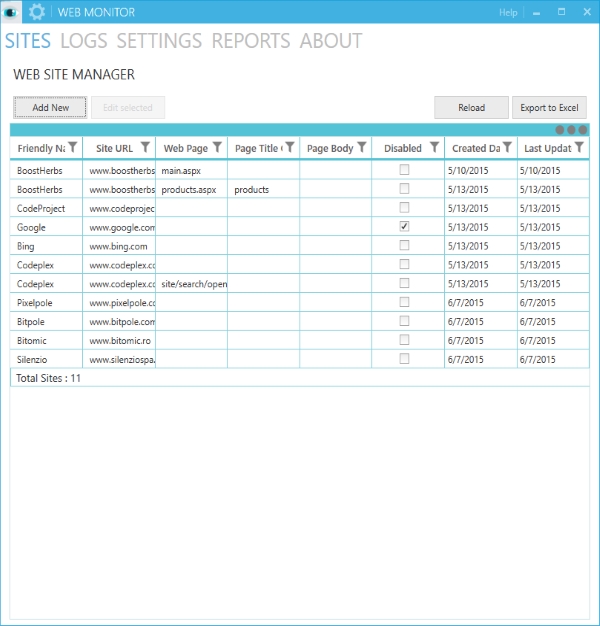The height and width of the screenshot is (626, 600).
Task: Sort by the Disabled column header
Action: pyautogui.click(x=403, y=149)
